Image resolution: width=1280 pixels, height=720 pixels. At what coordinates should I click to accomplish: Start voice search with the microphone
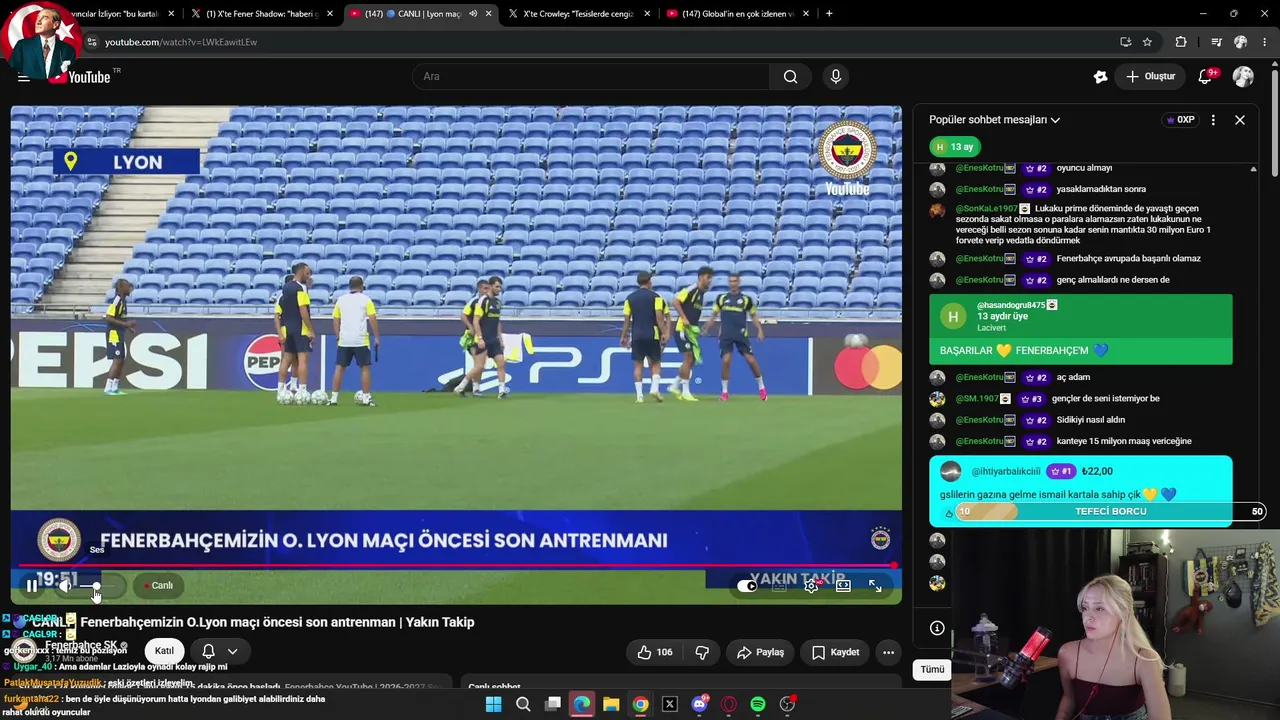click(836, 77)
